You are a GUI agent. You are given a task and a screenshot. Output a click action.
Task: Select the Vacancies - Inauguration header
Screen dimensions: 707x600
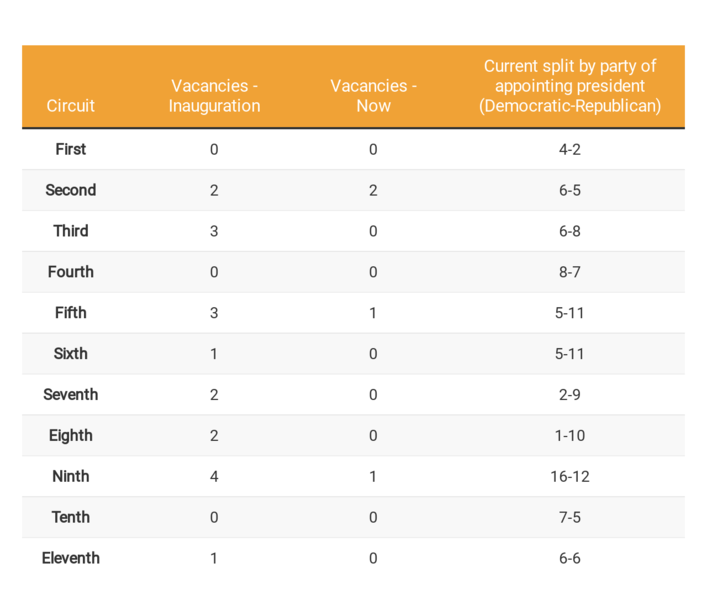(214, 96)
